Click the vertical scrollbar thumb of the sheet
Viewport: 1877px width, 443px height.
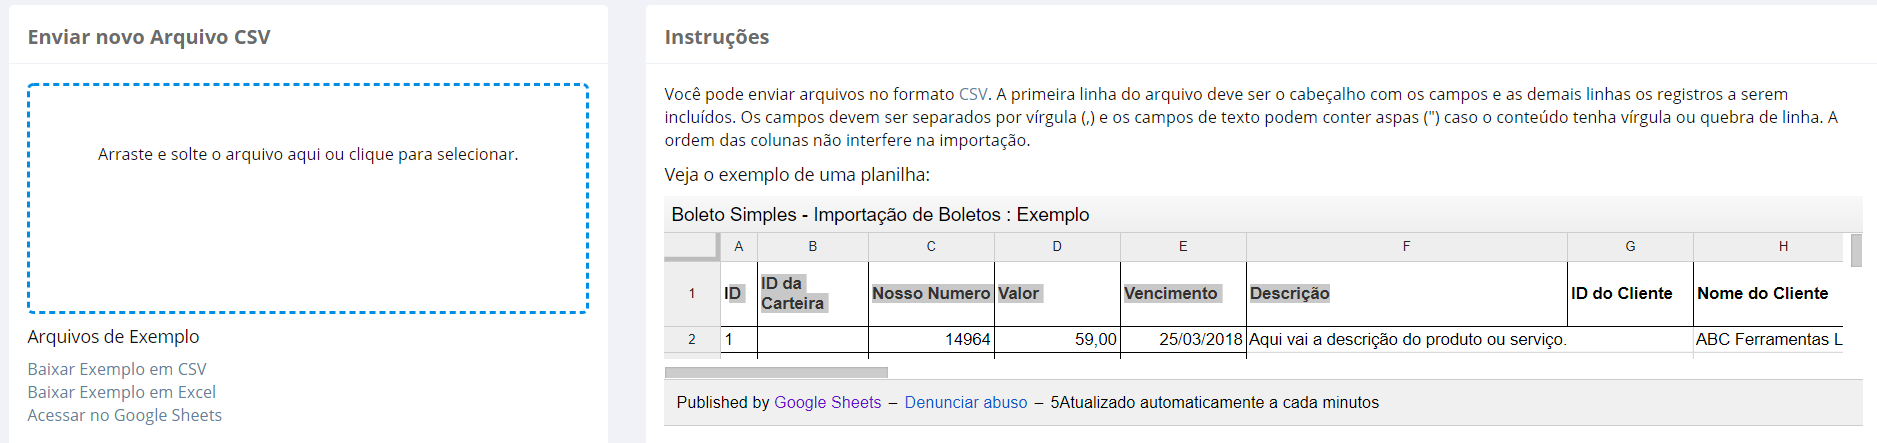pos(1856,250)
